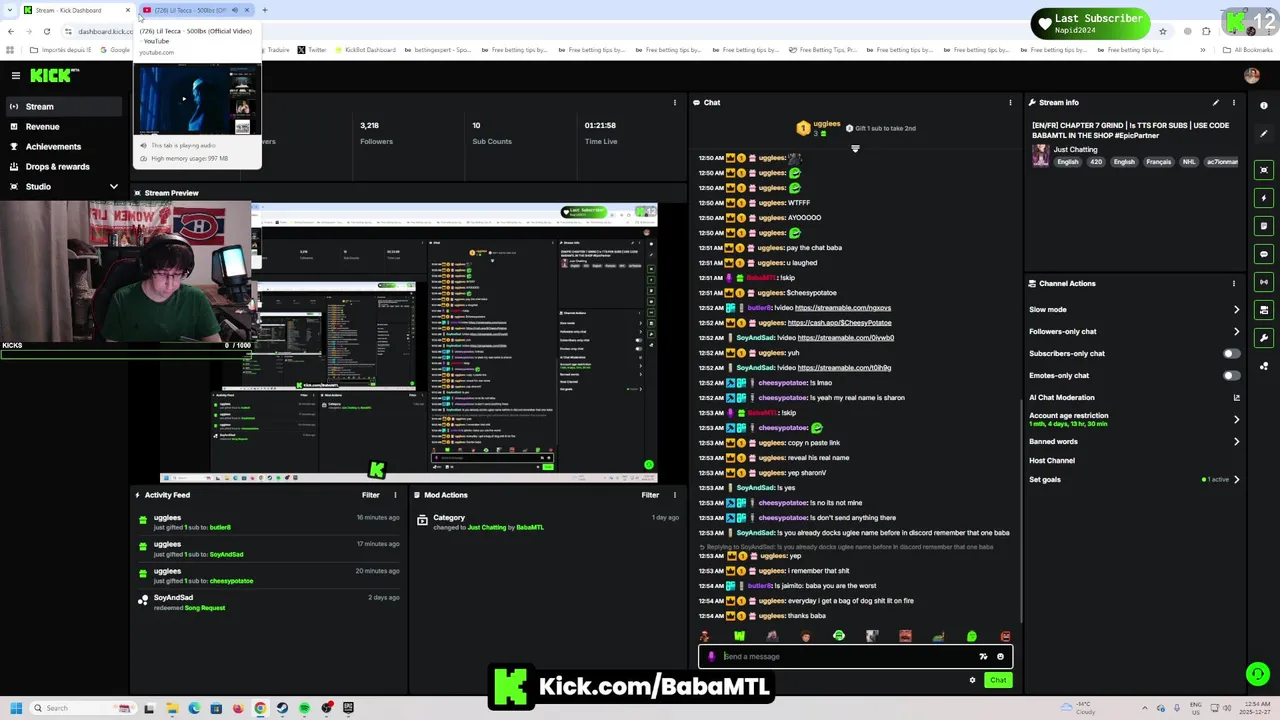
Task: Expand Account age restriction settings
Action: tap(1236, 419)
